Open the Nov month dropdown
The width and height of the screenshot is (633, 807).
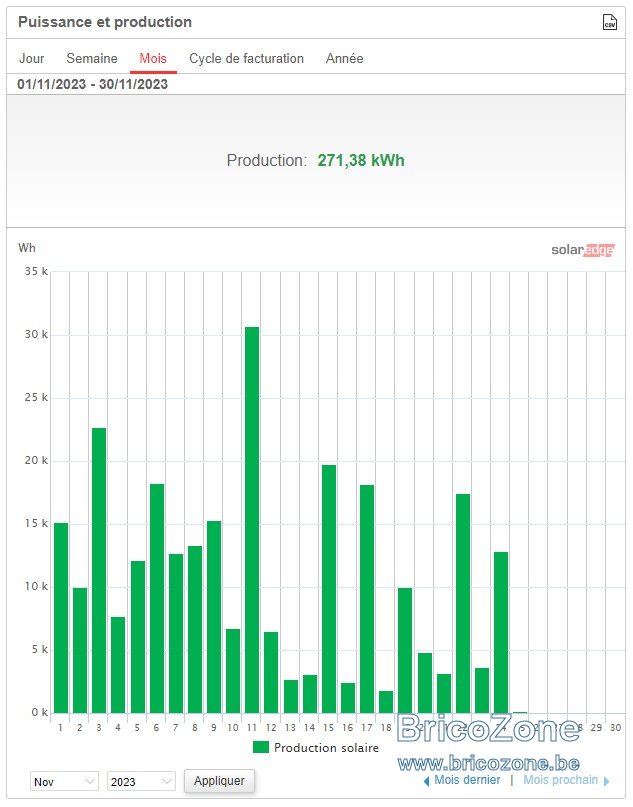[x=64, y=781]
